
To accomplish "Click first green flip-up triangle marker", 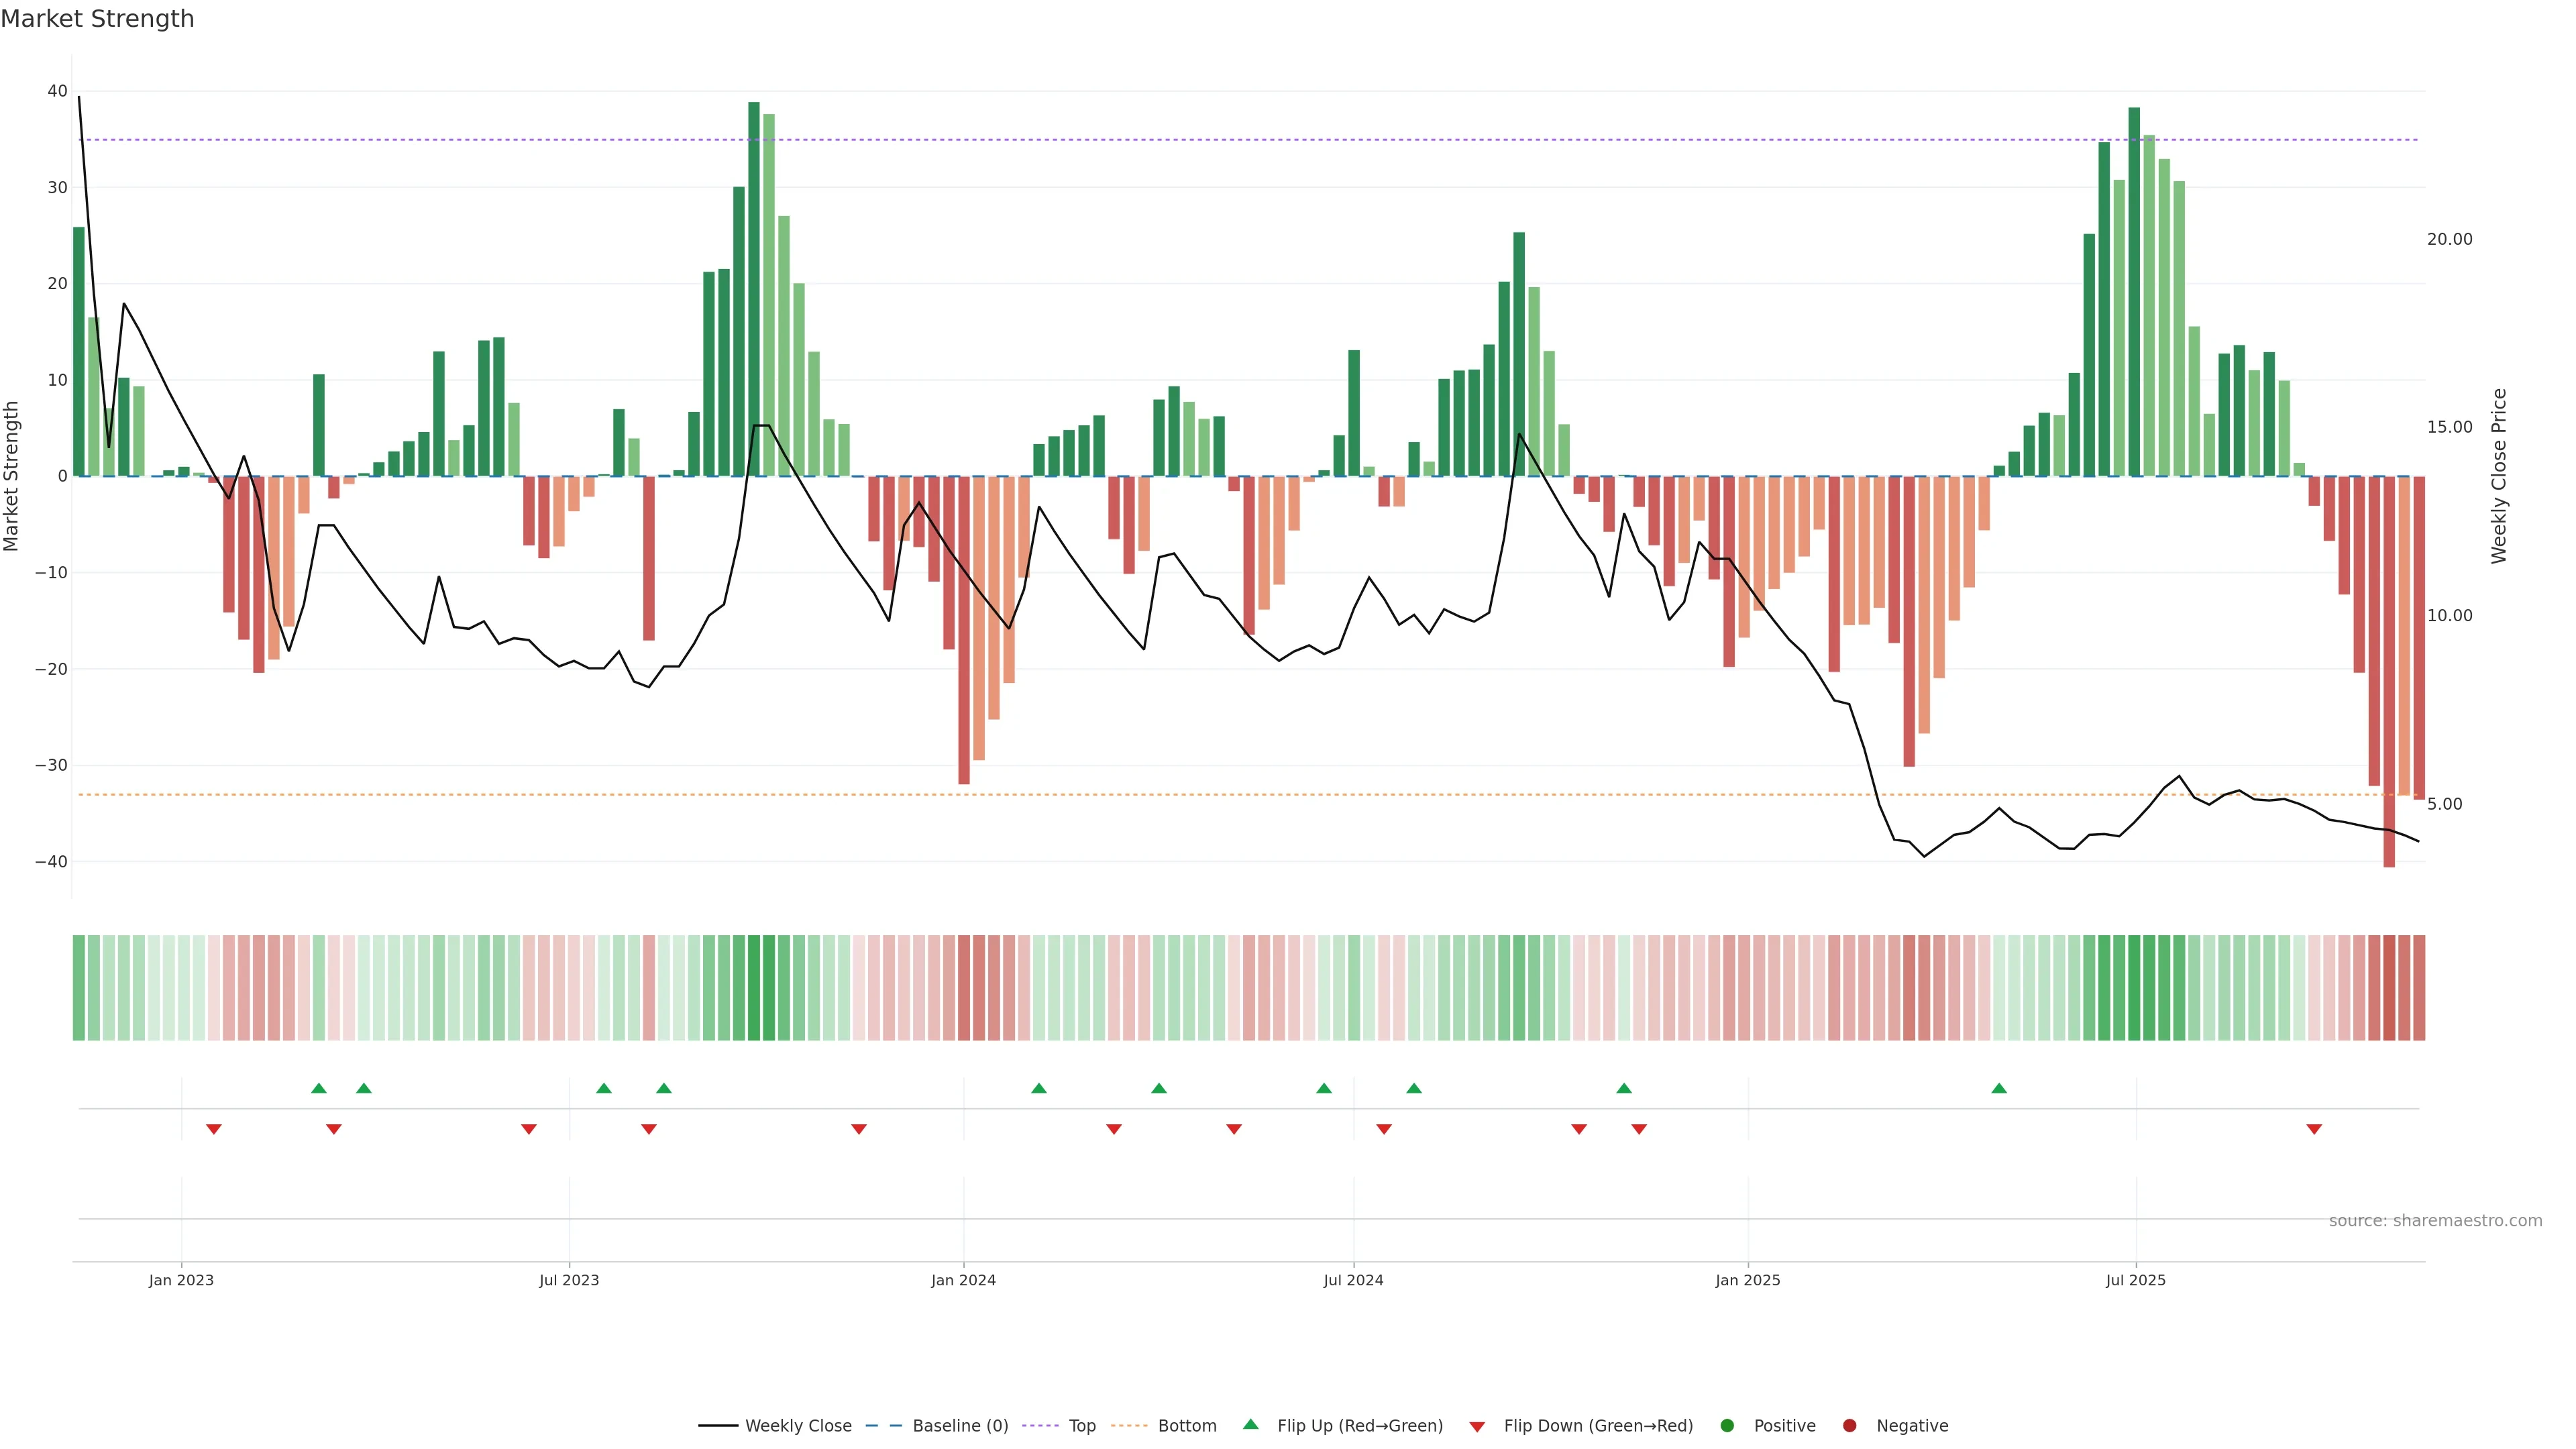I will pos(319,1088).
